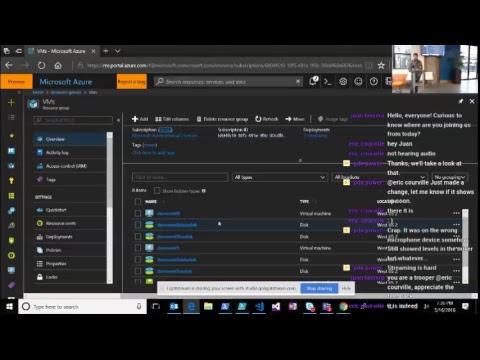Open Properties under Settings
Viewport: 480px width, 360px height.
point(70,264)
